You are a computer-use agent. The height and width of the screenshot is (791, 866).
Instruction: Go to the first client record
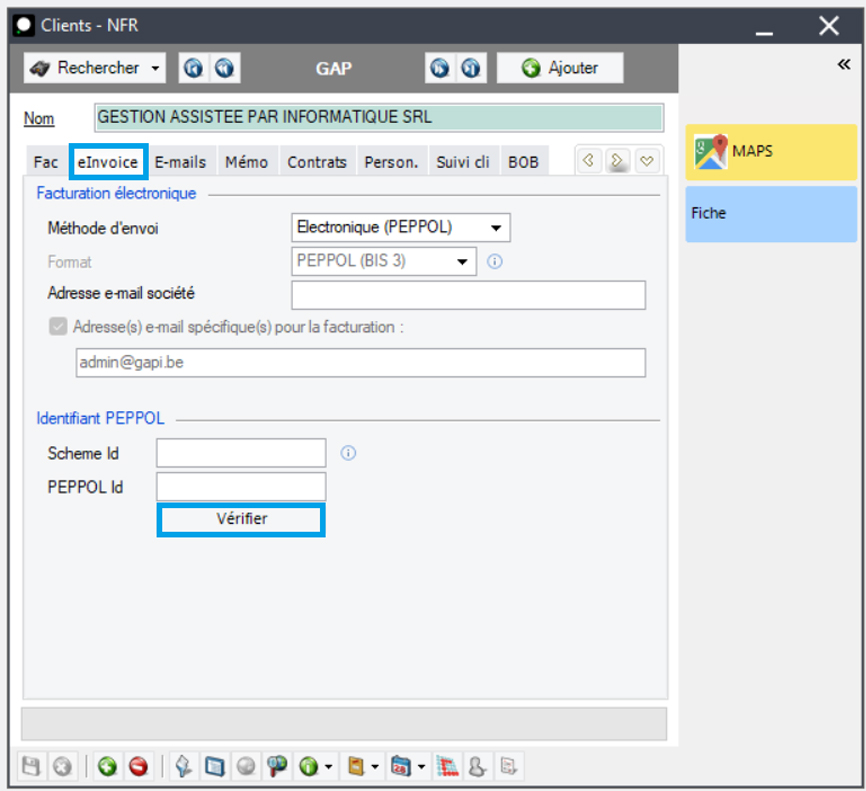194,68
